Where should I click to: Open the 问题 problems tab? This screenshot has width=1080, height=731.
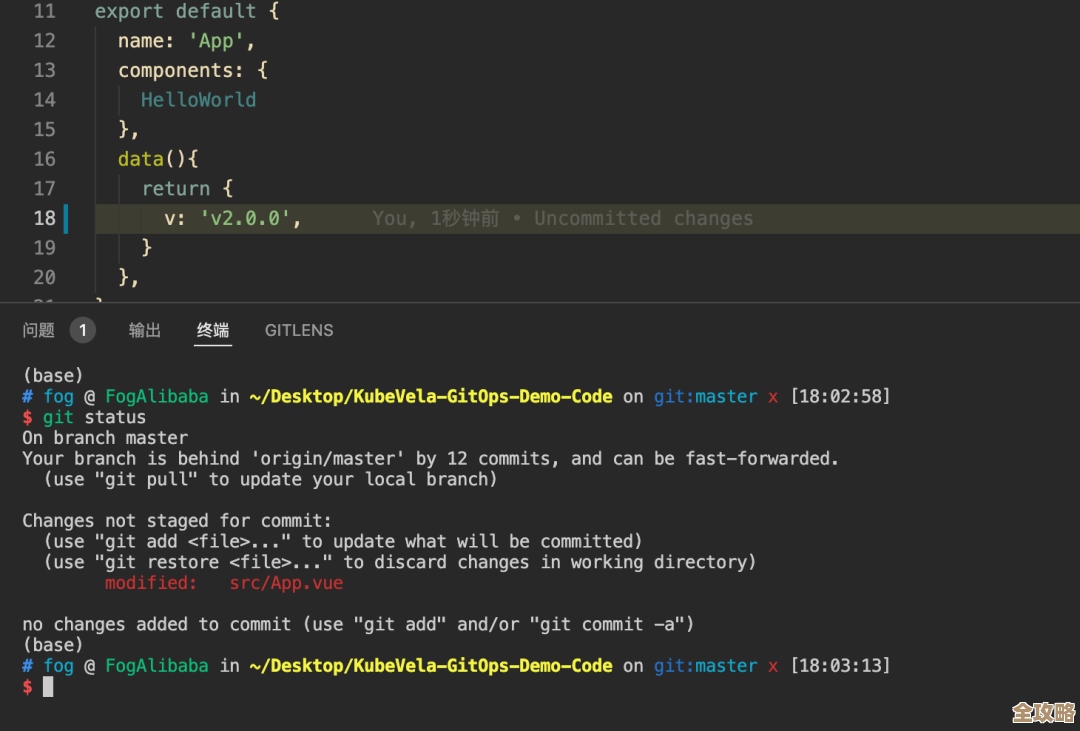(x=39, y=330)
